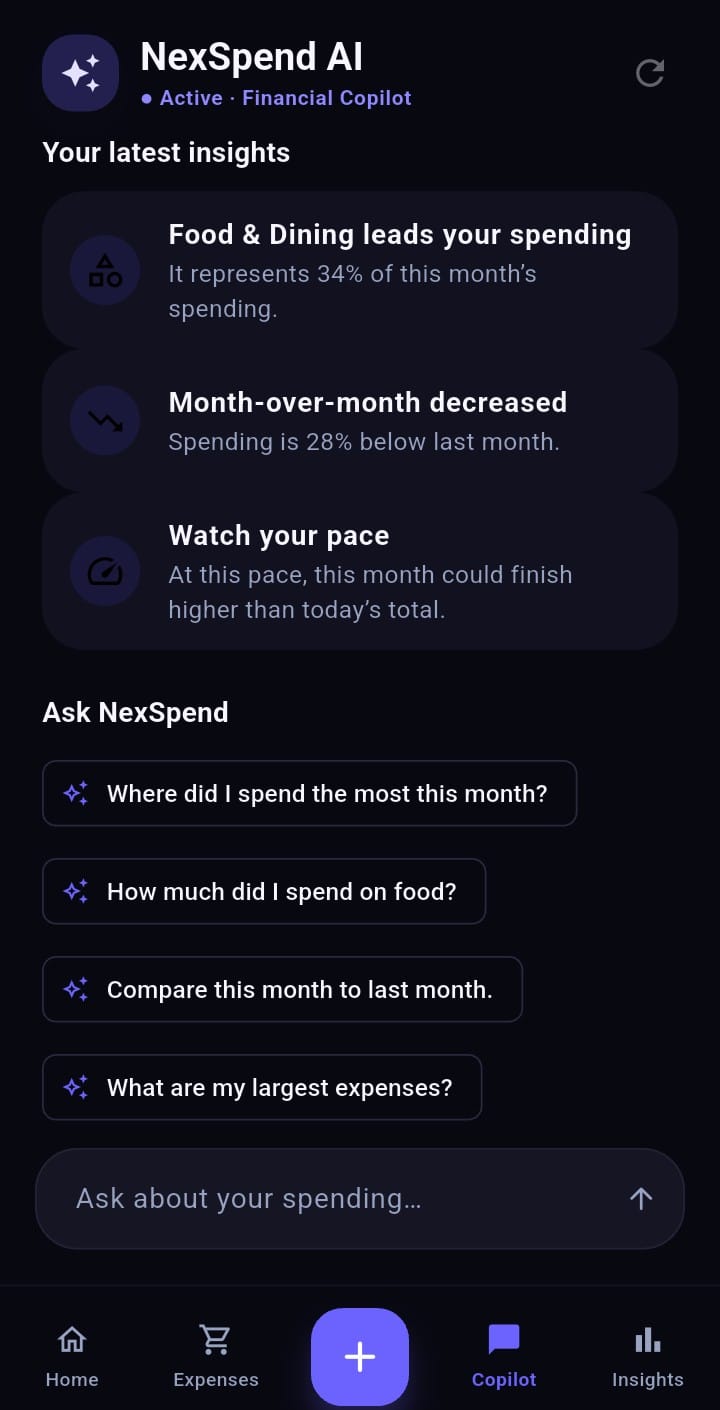Tap the refresh icon in the header
The image size is (720, 1410).
pyautogui.click(x=650, y=73)
